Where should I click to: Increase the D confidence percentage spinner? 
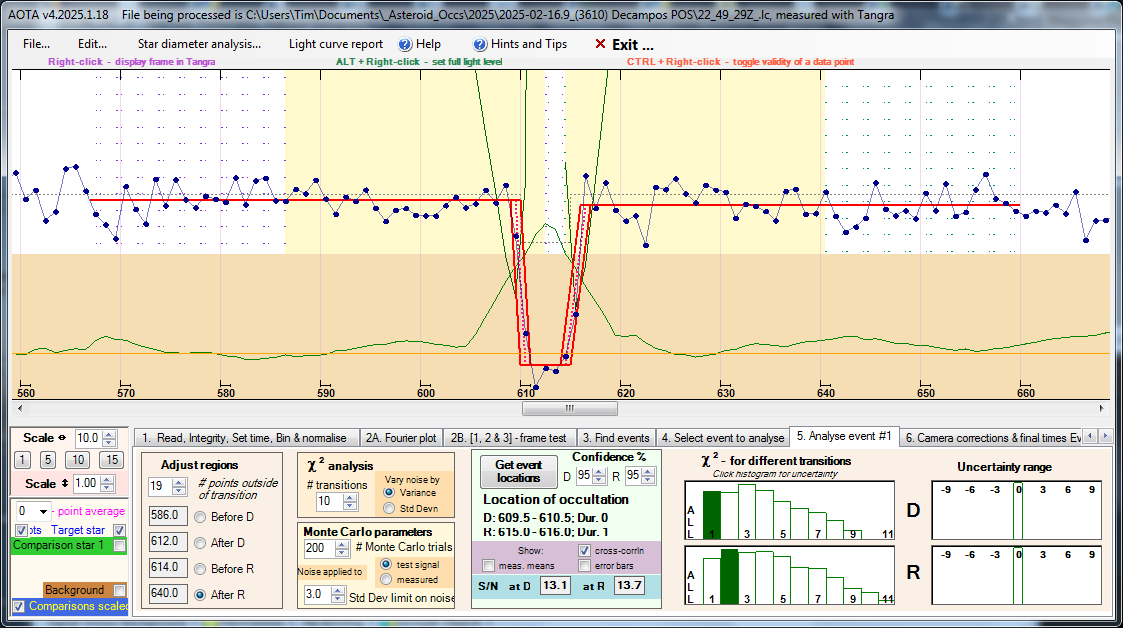597,470
